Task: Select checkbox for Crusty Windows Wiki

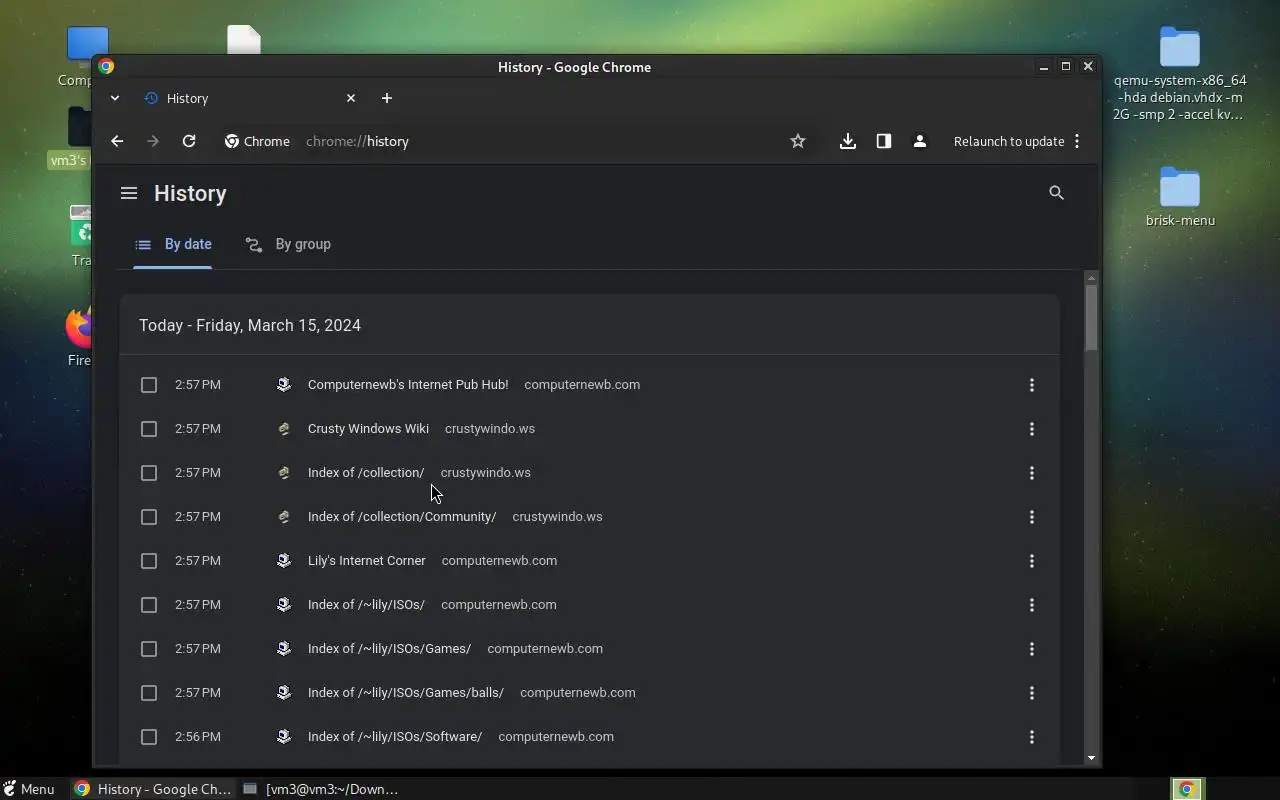Action: (x=149, y=429)
